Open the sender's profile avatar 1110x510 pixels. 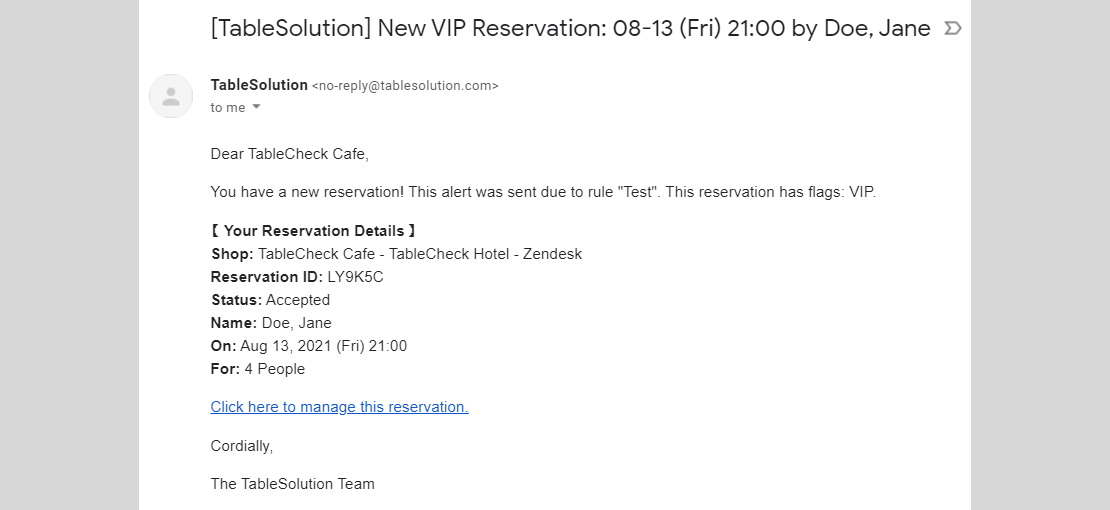[171, 96]
